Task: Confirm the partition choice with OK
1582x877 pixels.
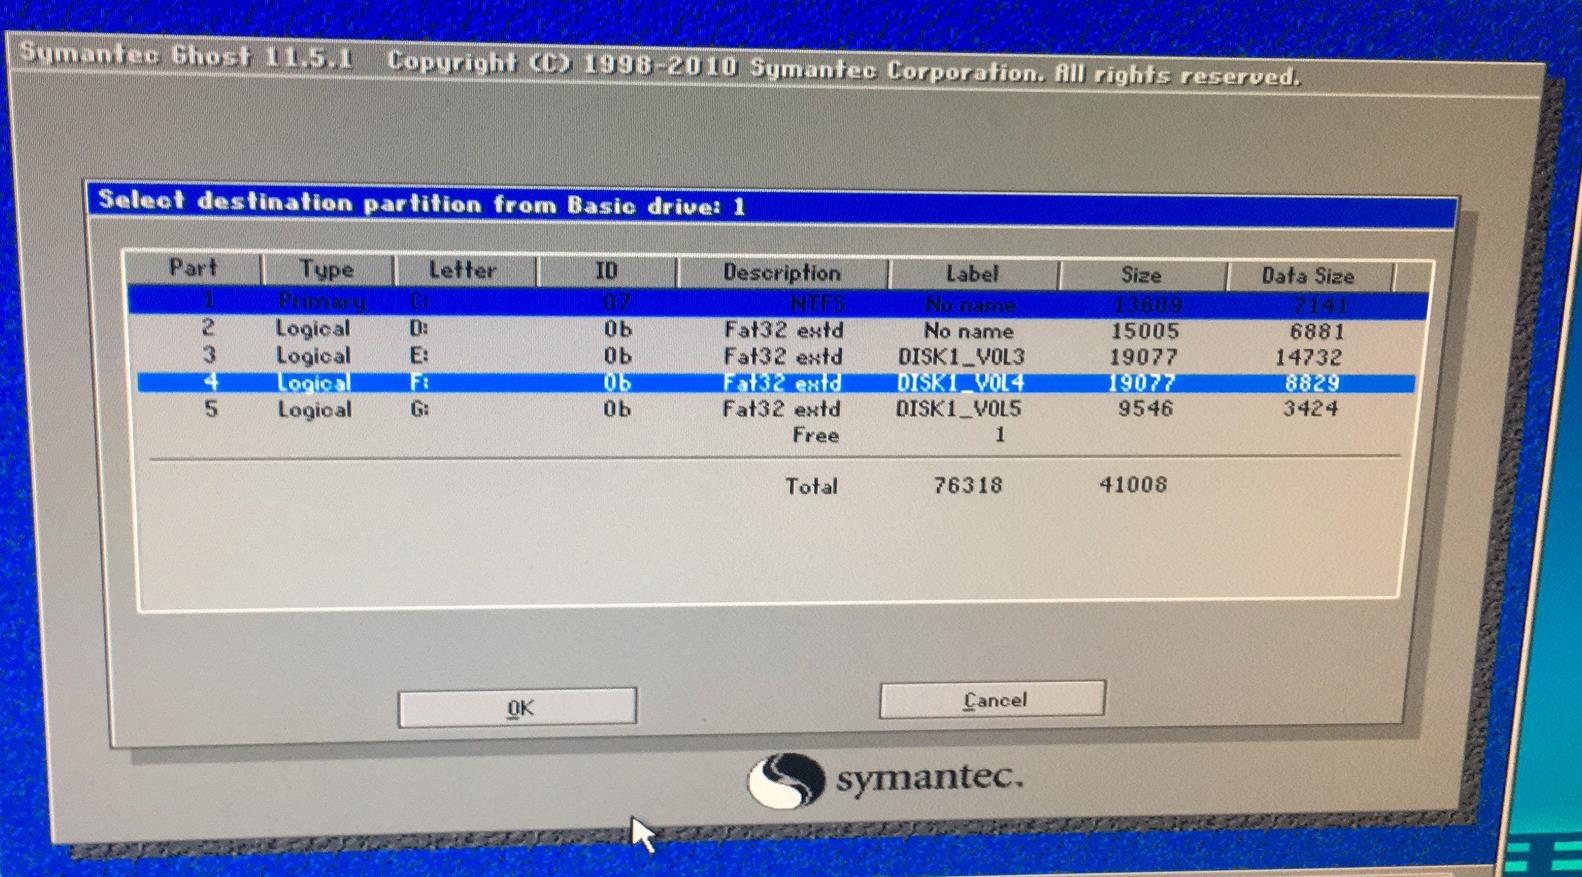Action: (517, 707)
